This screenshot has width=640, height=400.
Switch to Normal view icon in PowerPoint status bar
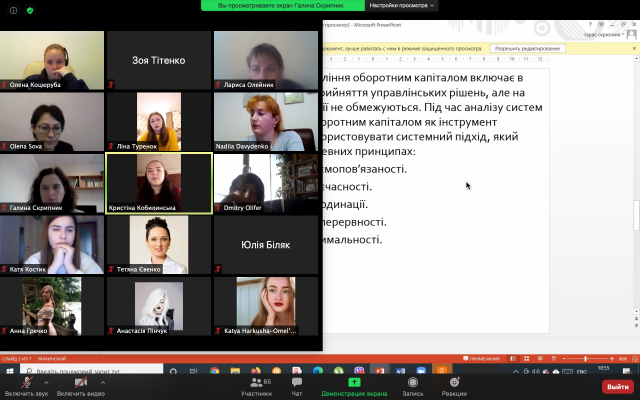[513, 359]
